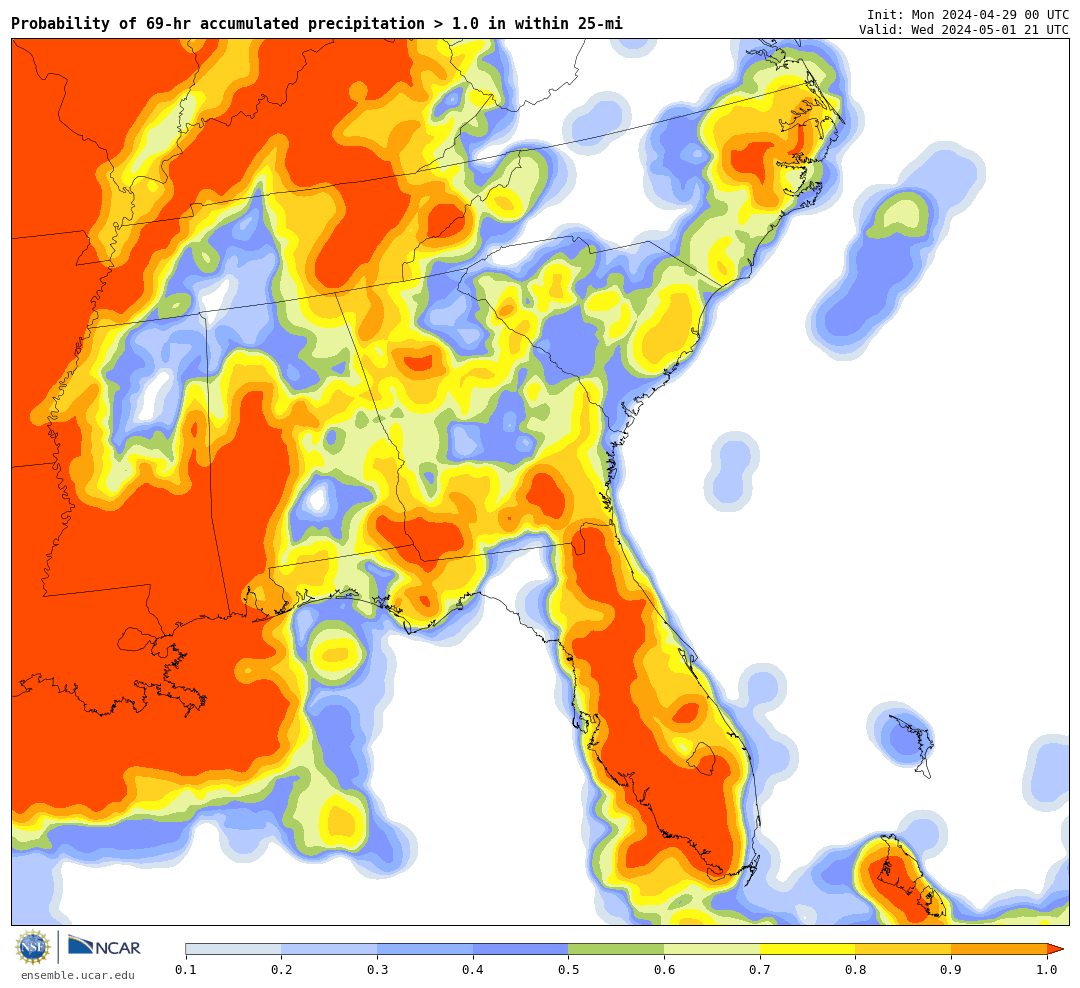Screen dimensions: 1080x988
Task: Click the 0.7–0.8 yellow color bar segment
Action: click(x=808, y=949)
